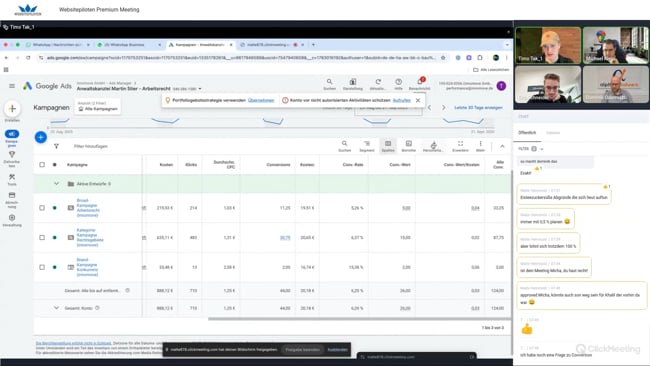Click the Filter hinzufügen field
The width and height of the screenshot is (650, 366).
(x=91, y=146)
